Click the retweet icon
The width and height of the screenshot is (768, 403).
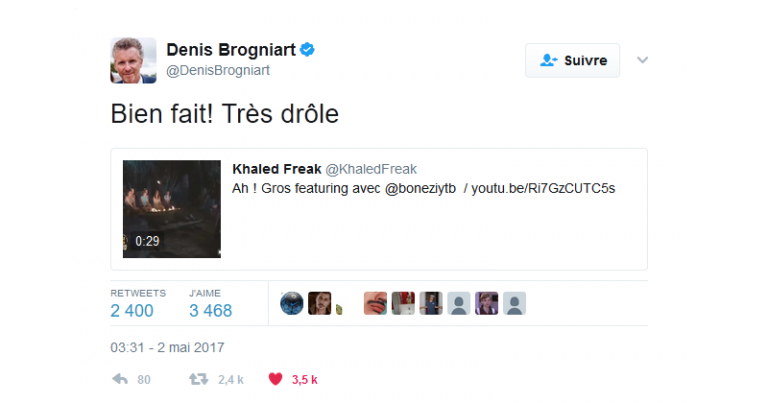point(199,379)
